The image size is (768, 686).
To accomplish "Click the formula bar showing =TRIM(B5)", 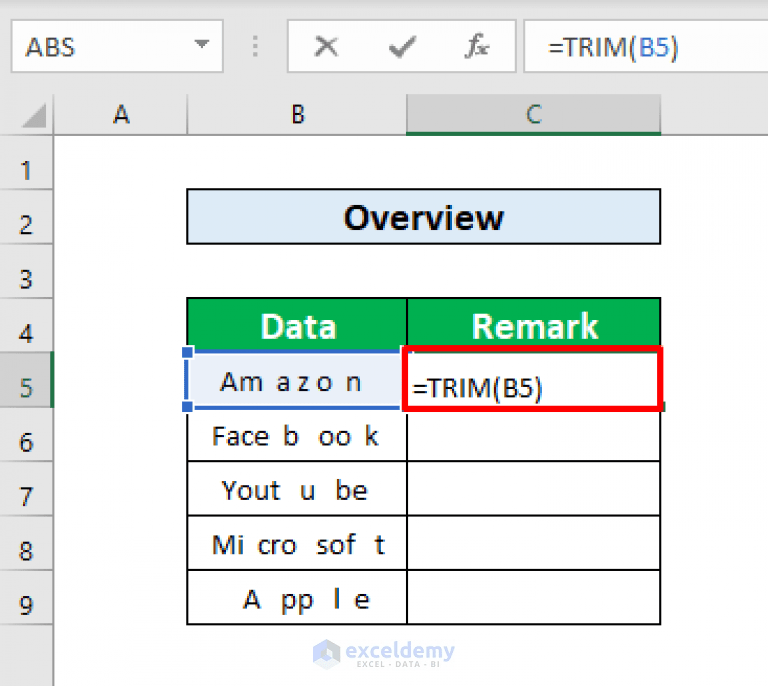I will tap(646, 47).
